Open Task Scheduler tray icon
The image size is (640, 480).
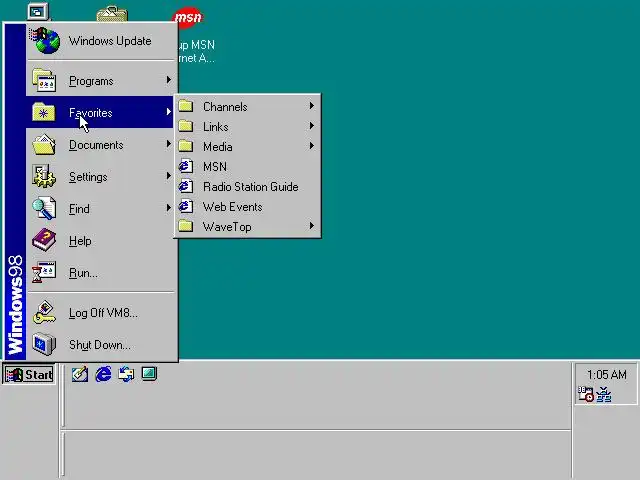click(586, 394)
